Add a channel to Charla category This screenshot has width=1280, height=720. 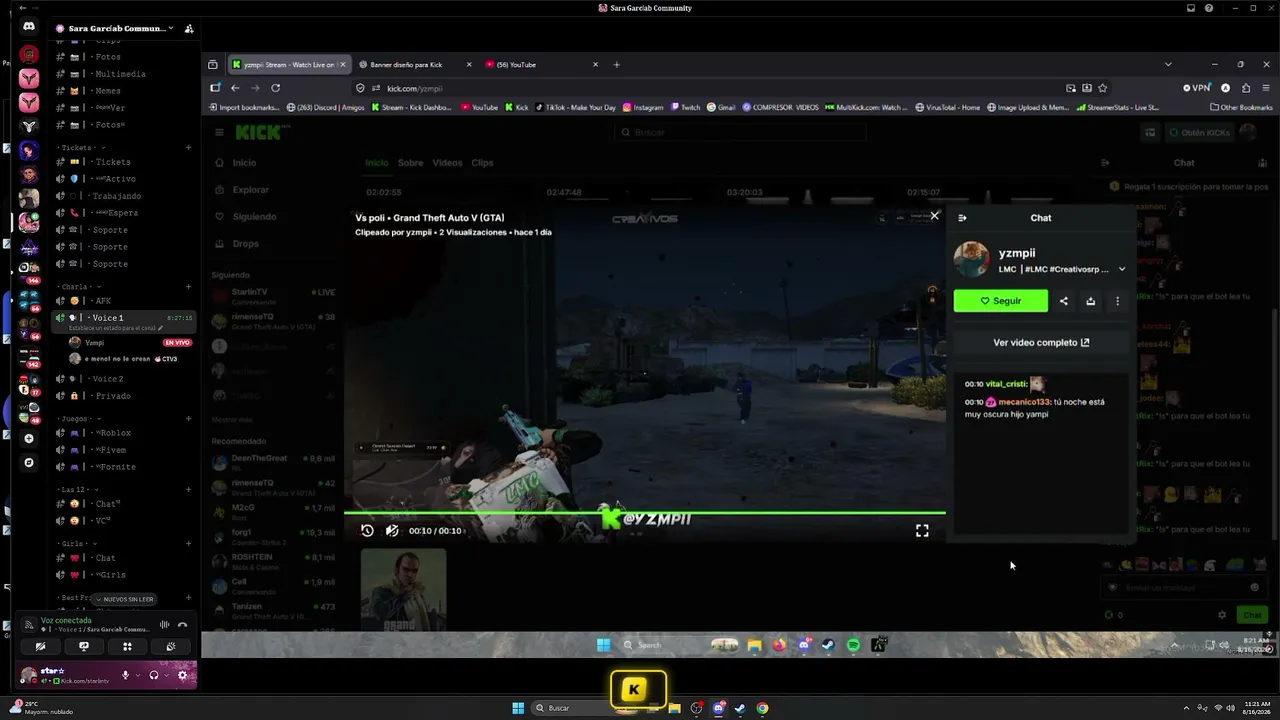pyautogui.click(x=188, y=287)
